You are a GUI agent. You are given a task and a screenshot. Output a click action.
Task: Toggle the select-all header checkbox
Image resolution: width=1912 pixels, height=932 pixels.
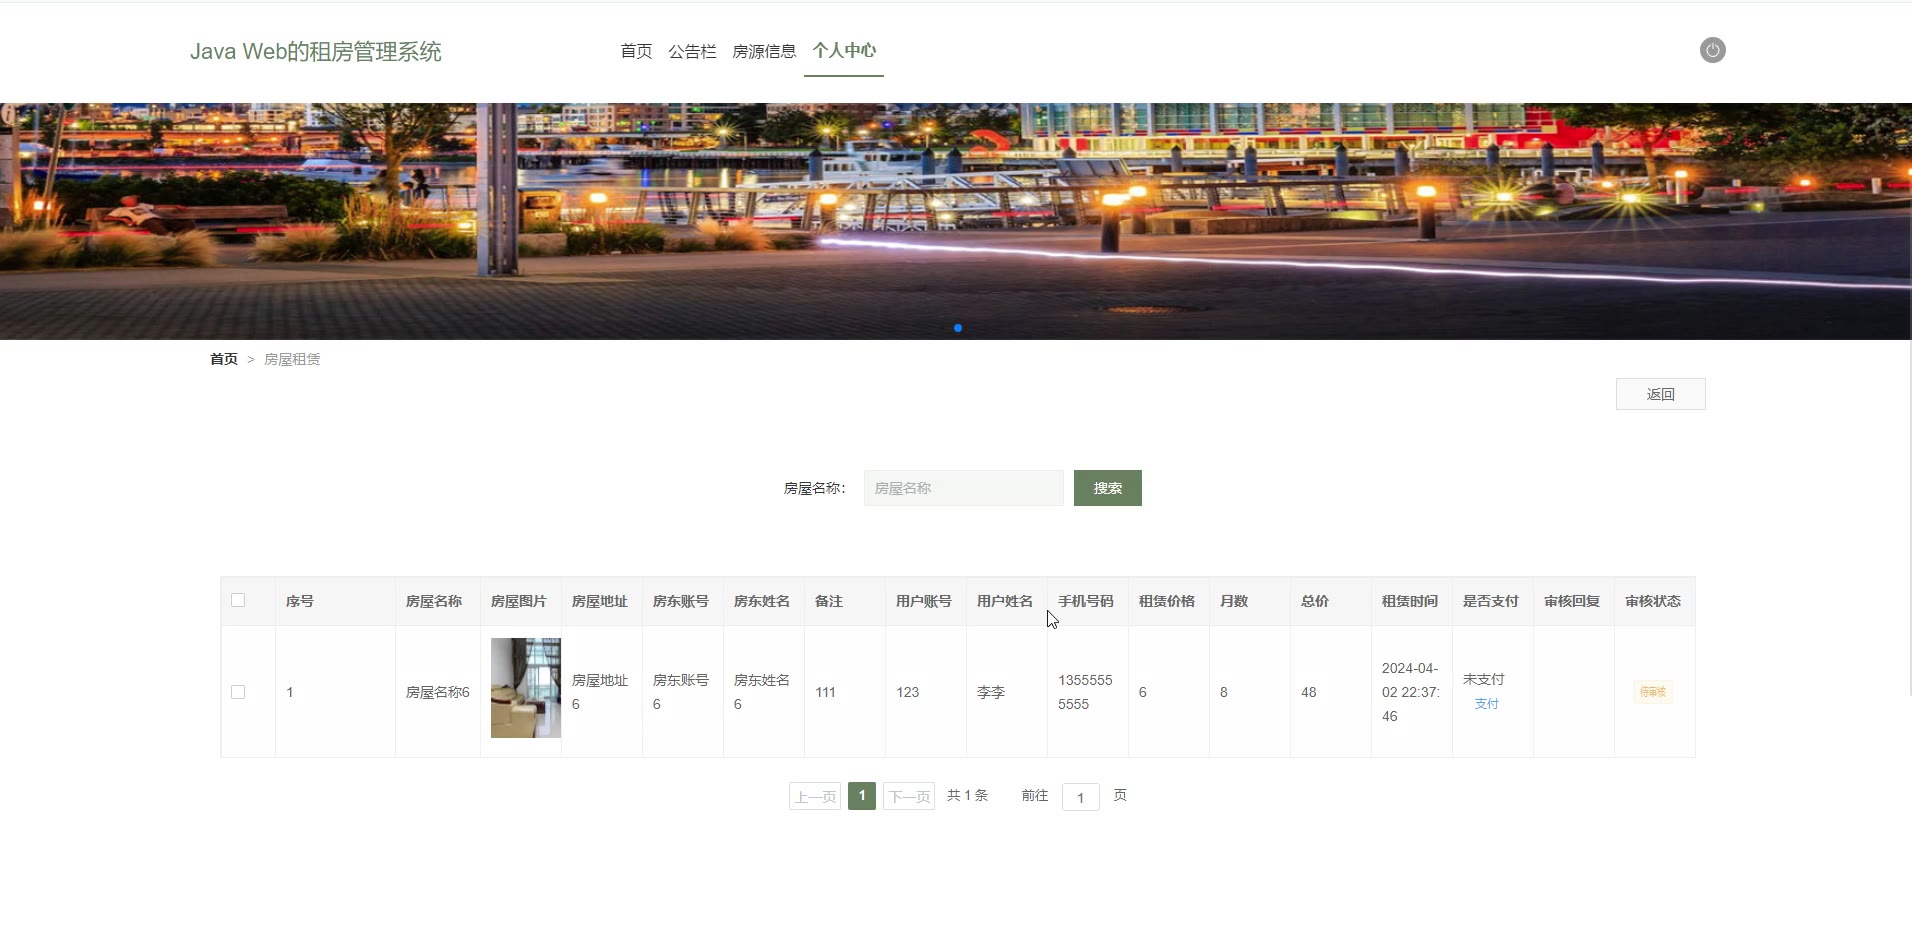238,600
